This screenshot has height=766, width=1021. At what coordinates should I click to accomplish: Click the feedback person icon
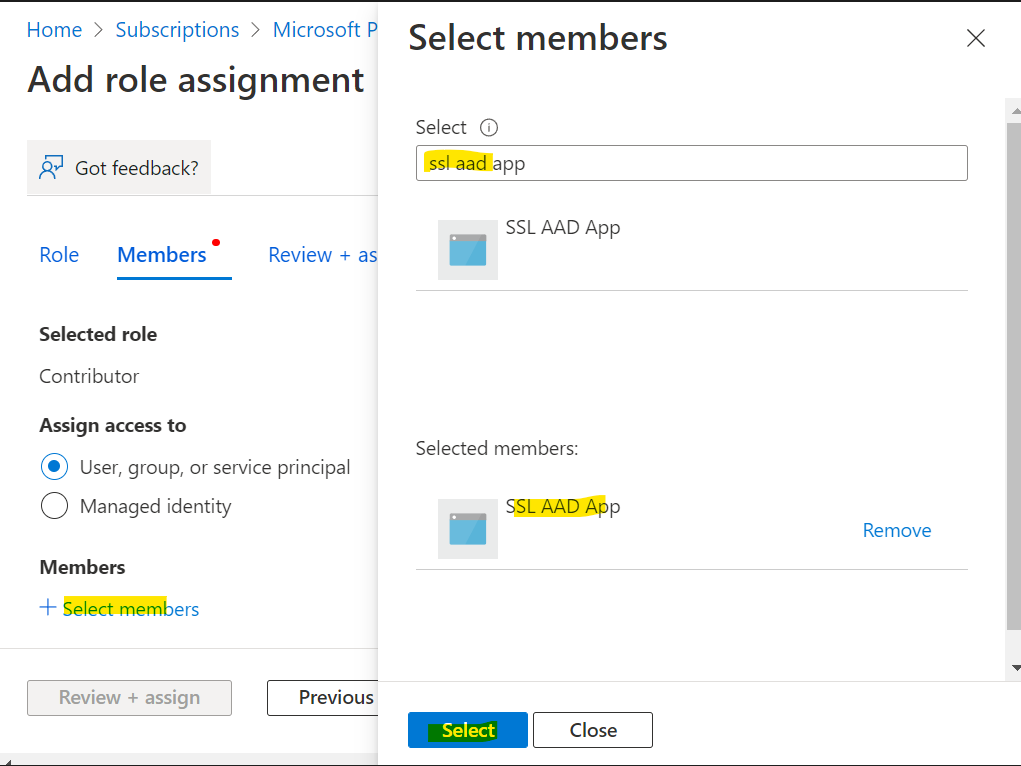(x=51, y=167)
